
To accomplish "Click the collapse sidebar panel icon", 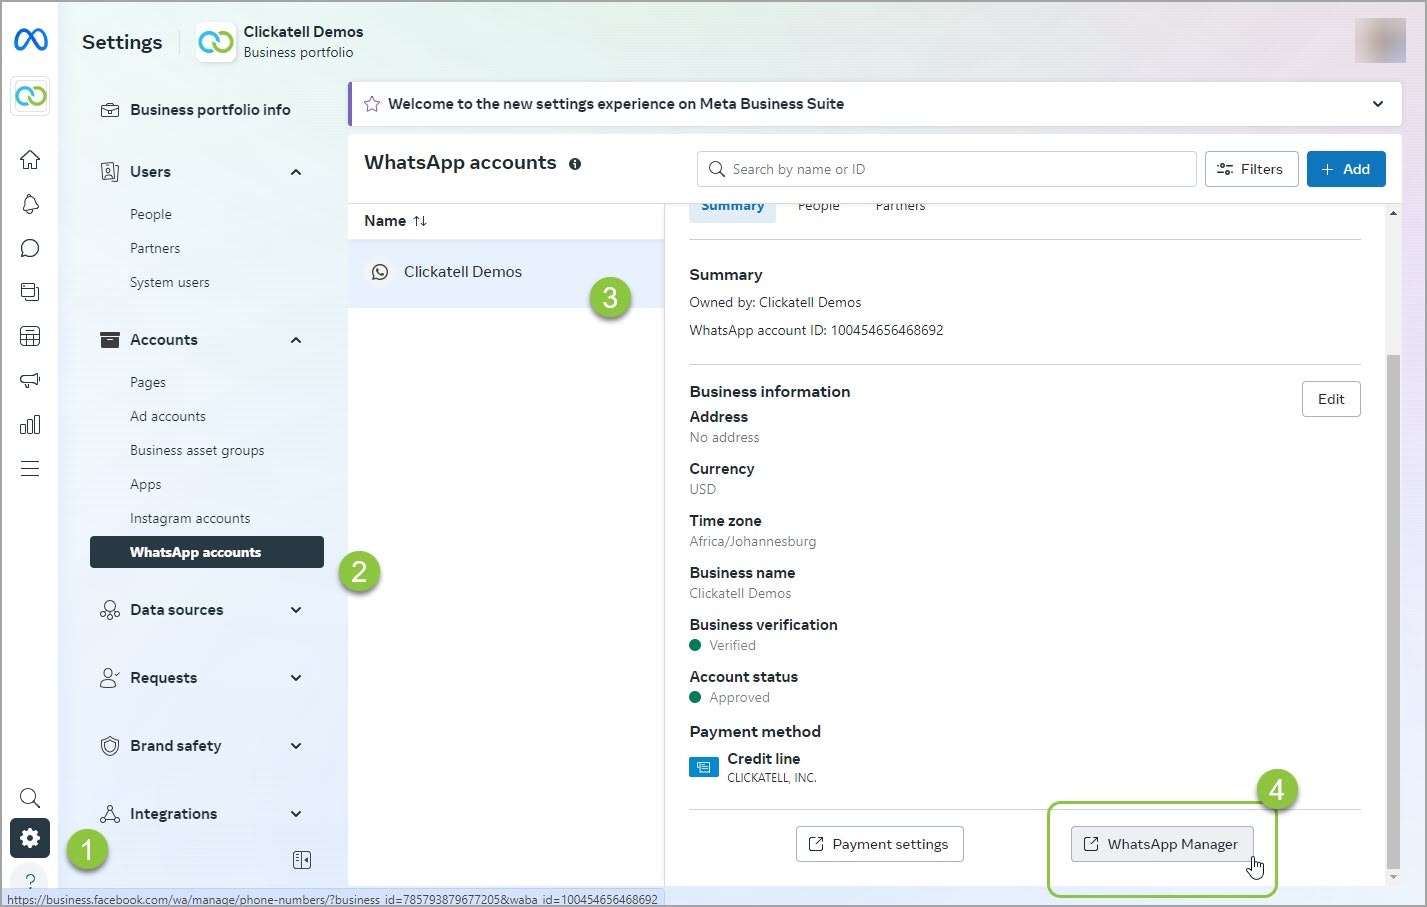I will (x=302, y=860).
